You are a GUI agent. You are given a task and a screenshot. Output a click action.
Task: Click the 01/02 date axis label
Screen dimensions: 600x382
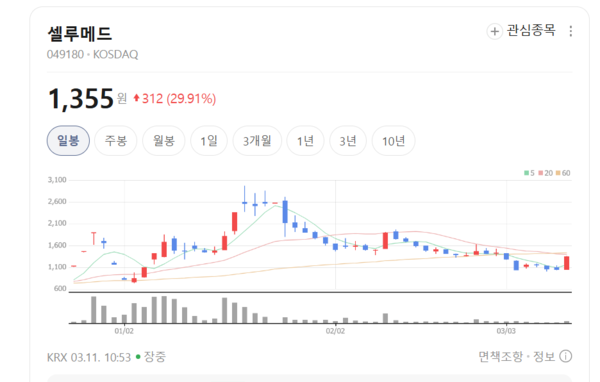coord(124,331)
